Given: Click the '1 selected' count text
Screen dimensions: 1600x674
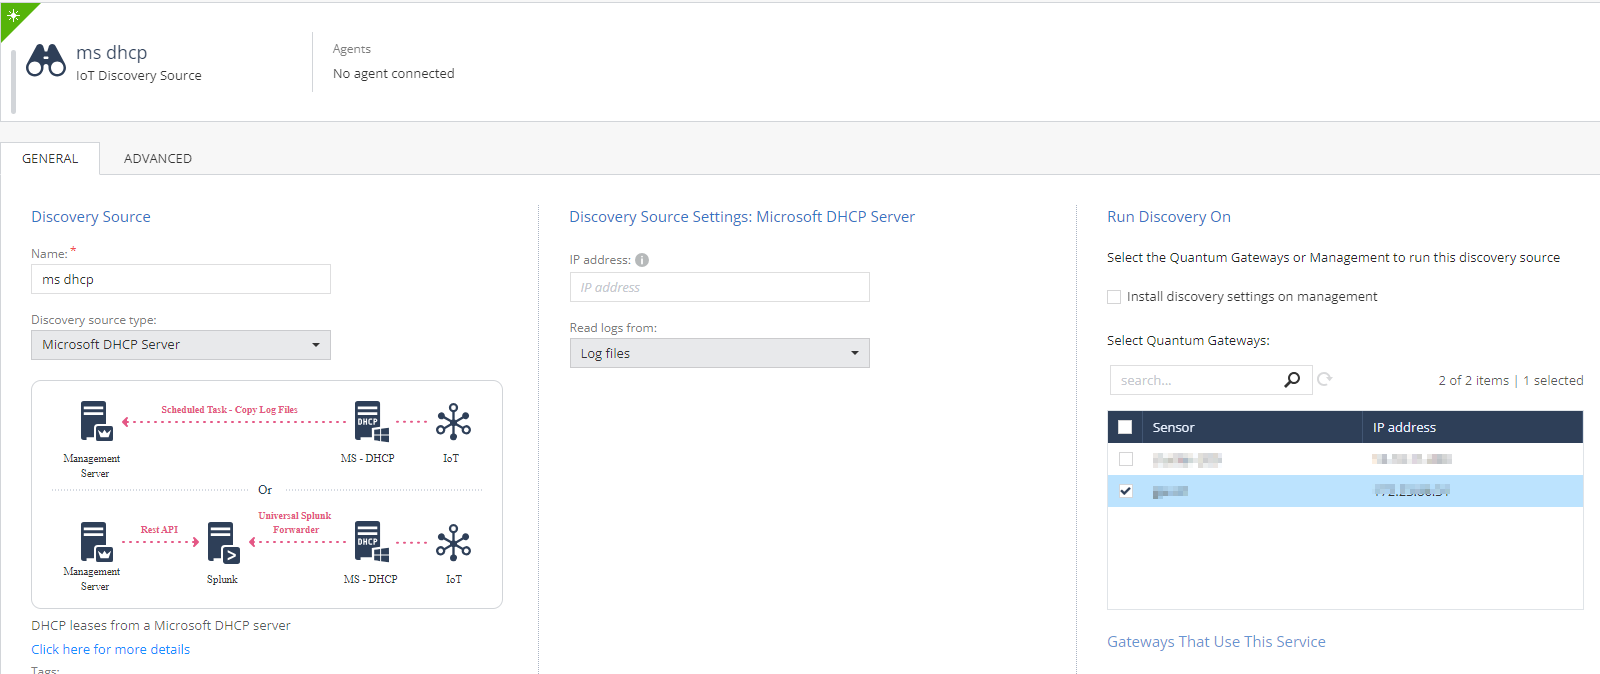Looking at the screenshot, I should (x=1553, y=381).
